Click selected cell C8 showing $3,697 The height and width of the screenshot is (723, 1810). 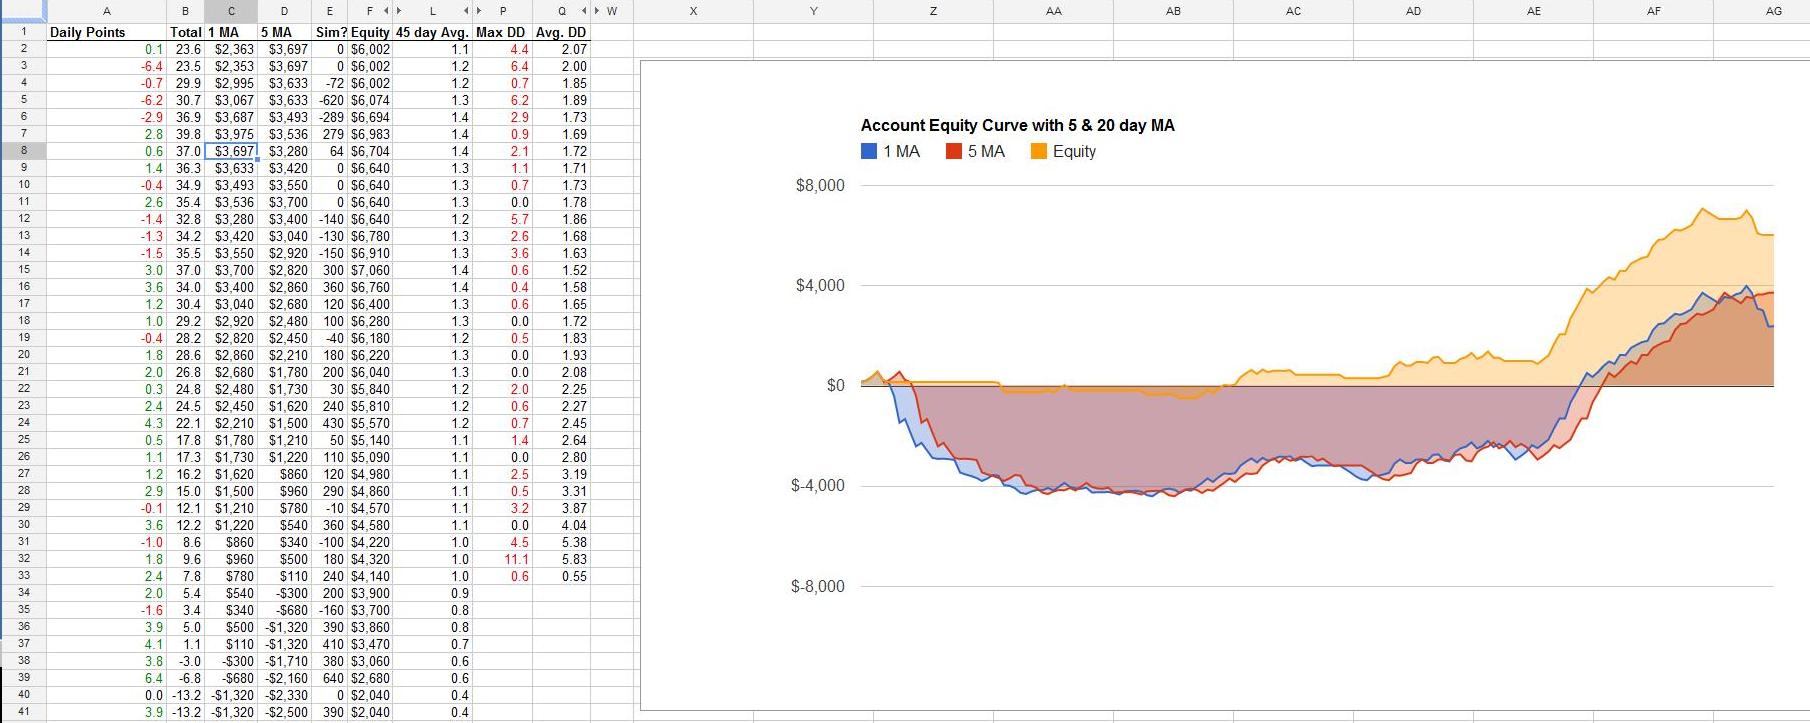point(232,151)
